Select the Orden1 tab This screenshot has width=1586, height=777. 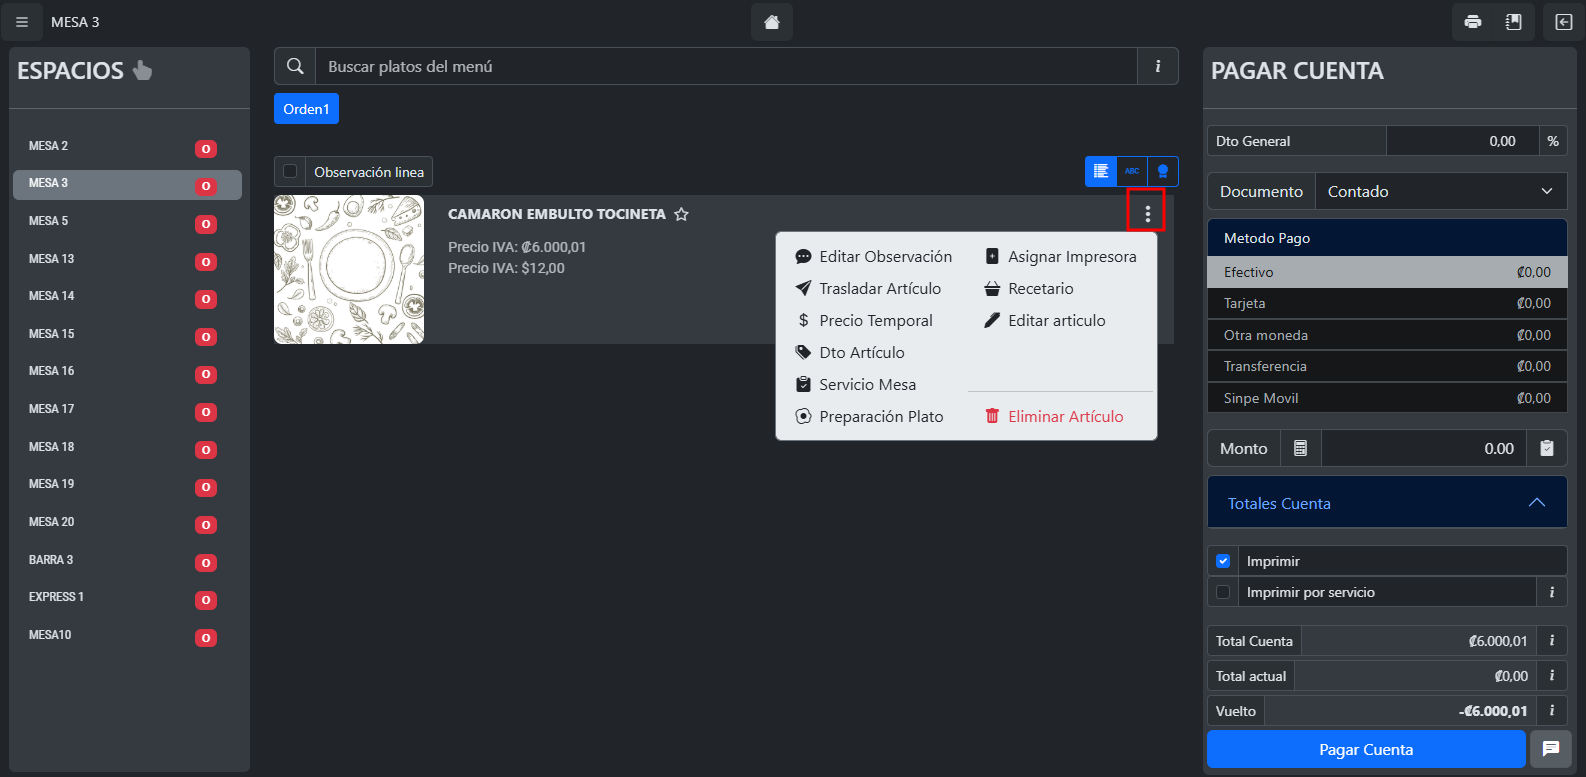coord(306,109)
